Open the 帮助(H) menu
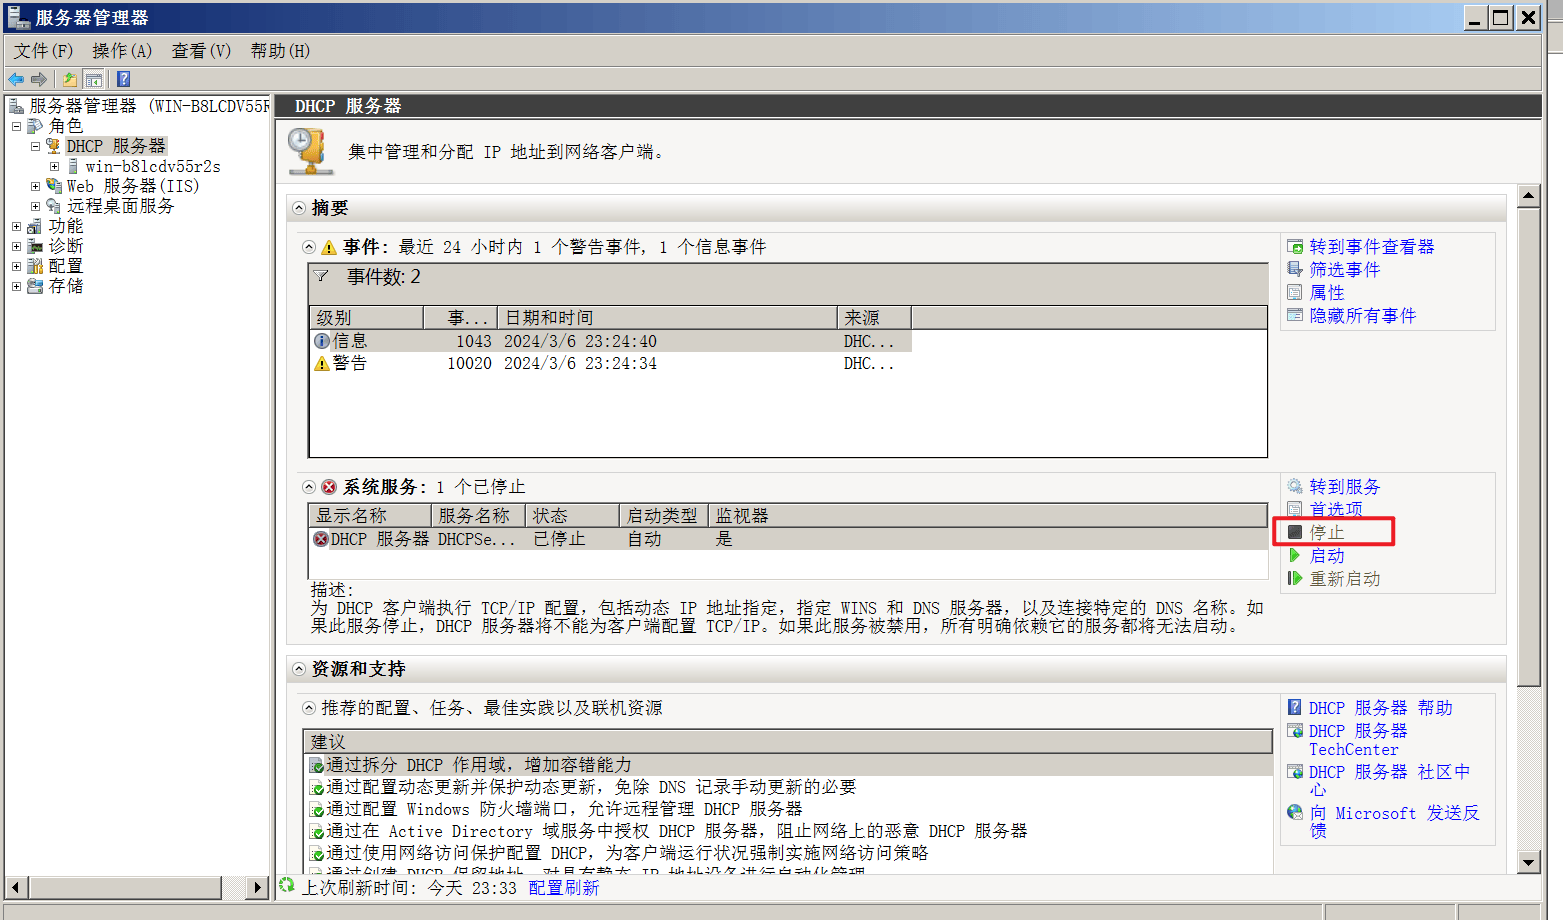This screenshot has height=920, width=1563. coord(280,51)
